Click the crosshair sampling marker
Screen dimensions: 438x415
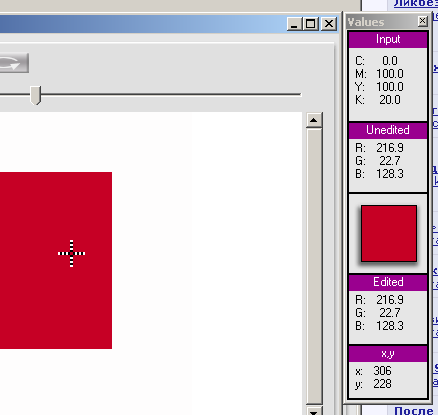pyautogui.click(x=71, y=253)
